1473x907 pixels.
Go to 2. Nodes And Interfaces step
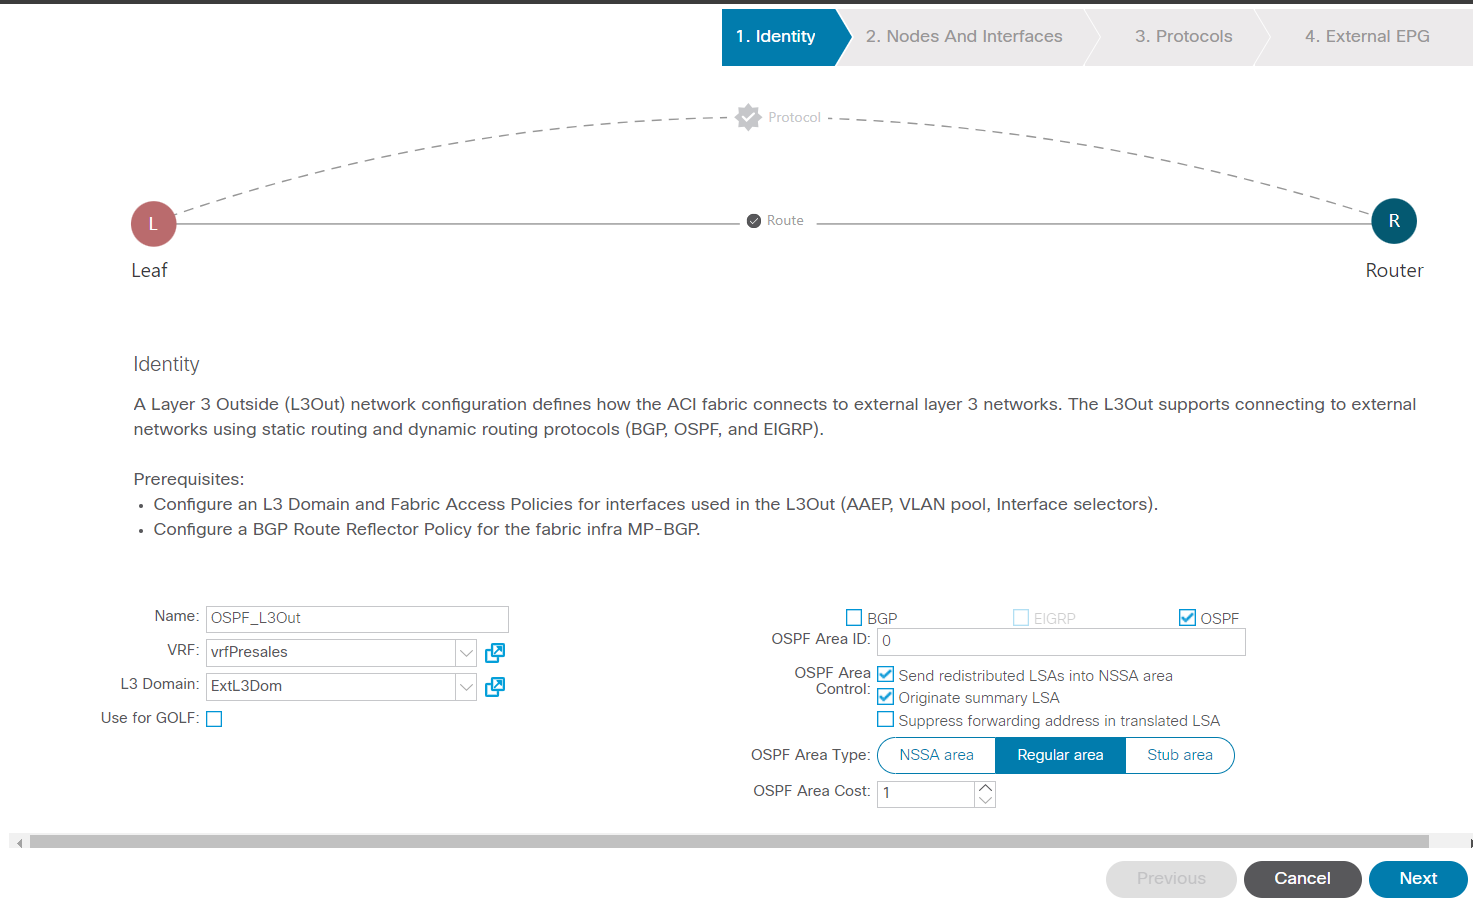[x=964, y=37]
